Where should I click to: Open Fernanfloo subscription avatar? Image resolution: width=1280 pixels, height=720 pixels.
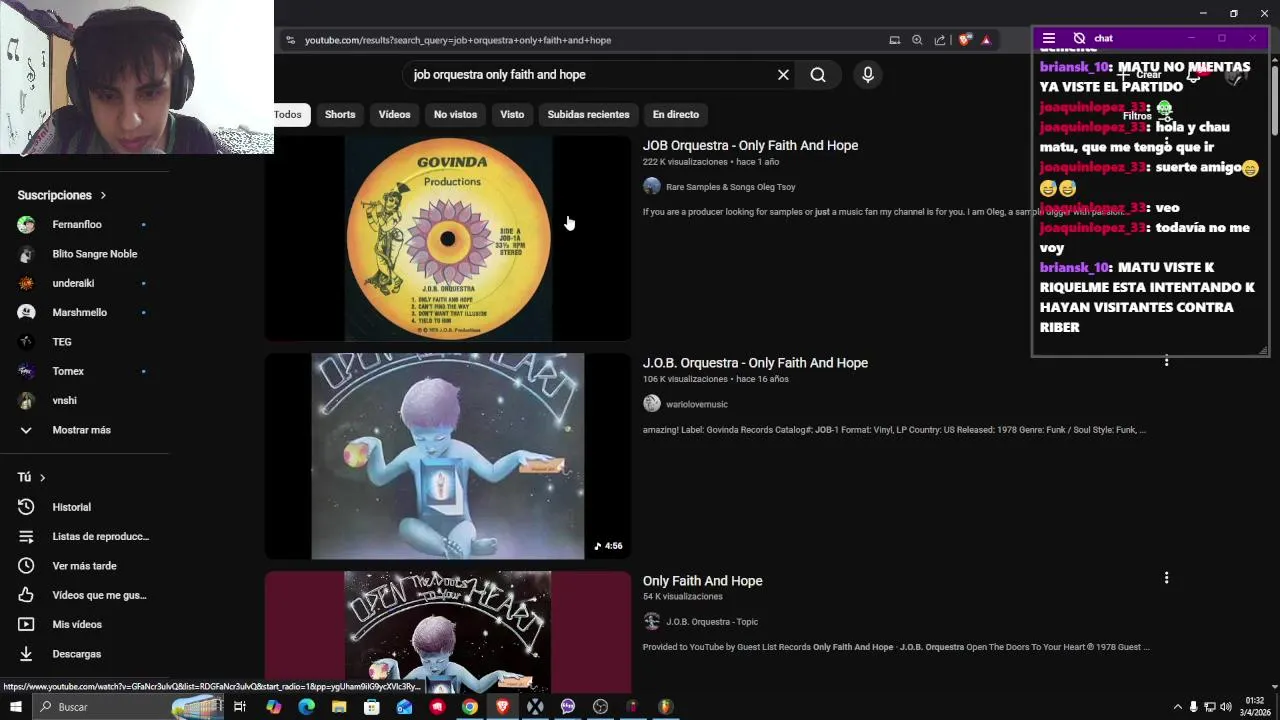pyautogui.click(x=26, y=225)
